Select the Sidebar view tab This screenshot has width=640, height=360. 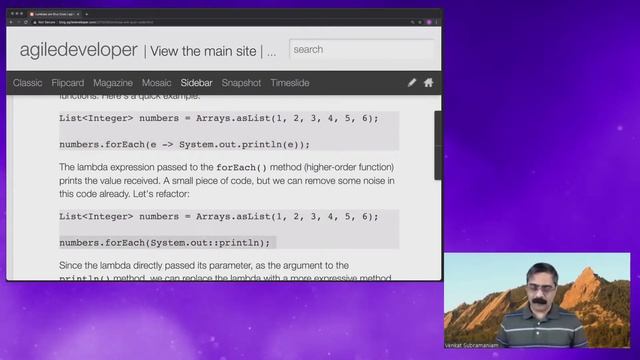tap(196, 83)
